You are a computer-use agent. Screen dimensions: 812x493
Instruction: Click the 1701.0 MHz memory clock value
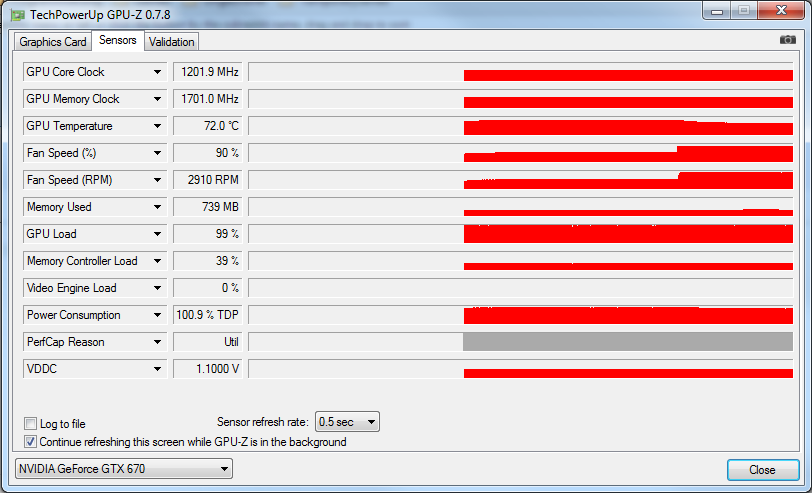click(208, 99)
